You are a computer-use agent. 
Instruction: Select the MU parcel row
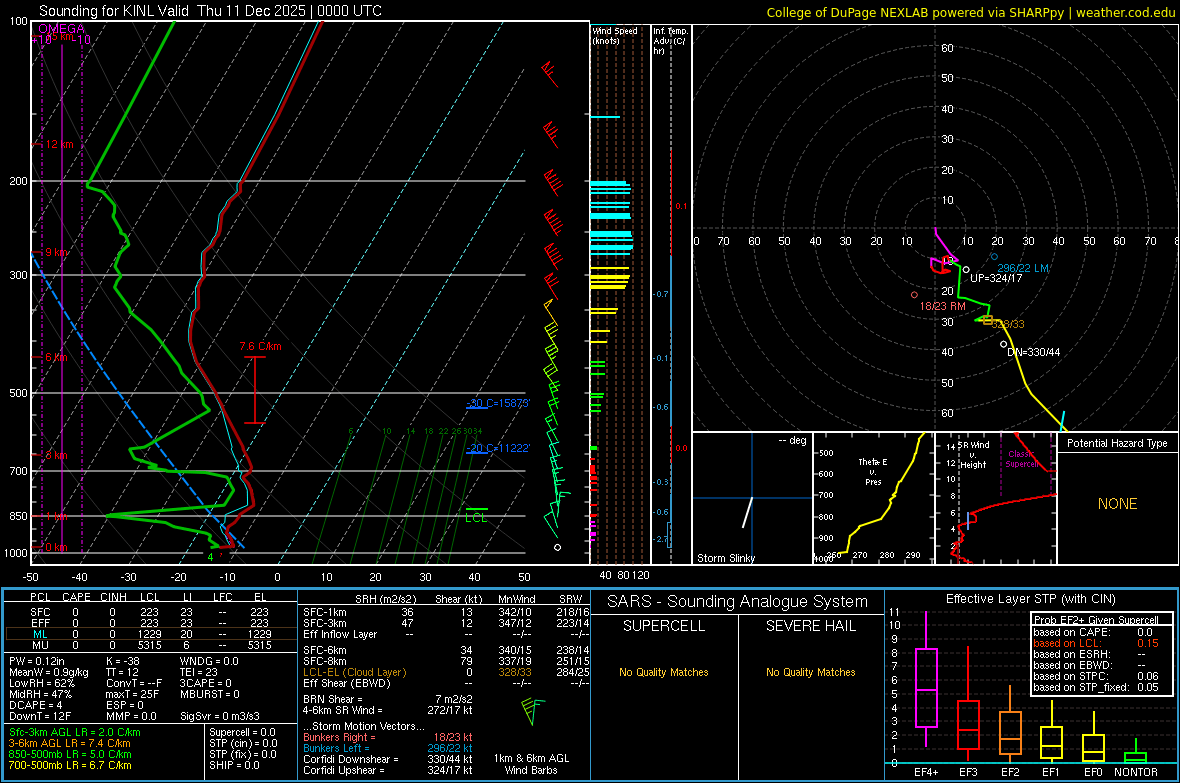coord(151,645)
